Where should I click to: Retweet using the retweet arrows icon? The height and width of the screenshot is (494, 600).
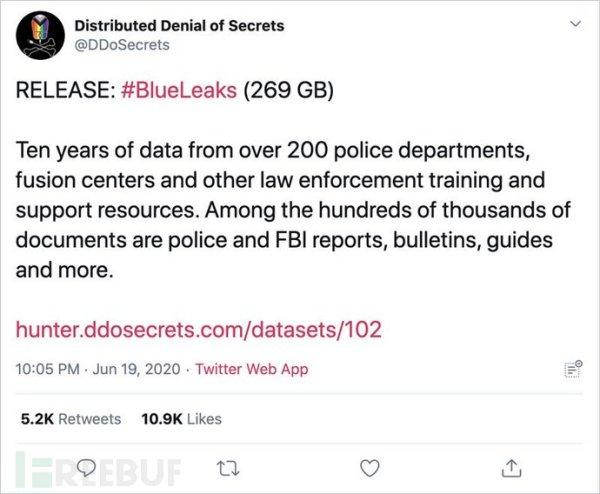228,468
